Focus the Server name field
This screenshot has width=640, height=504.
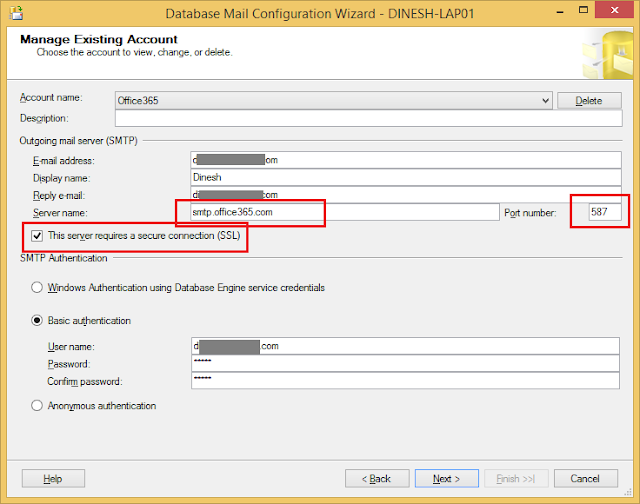(345, 212)
